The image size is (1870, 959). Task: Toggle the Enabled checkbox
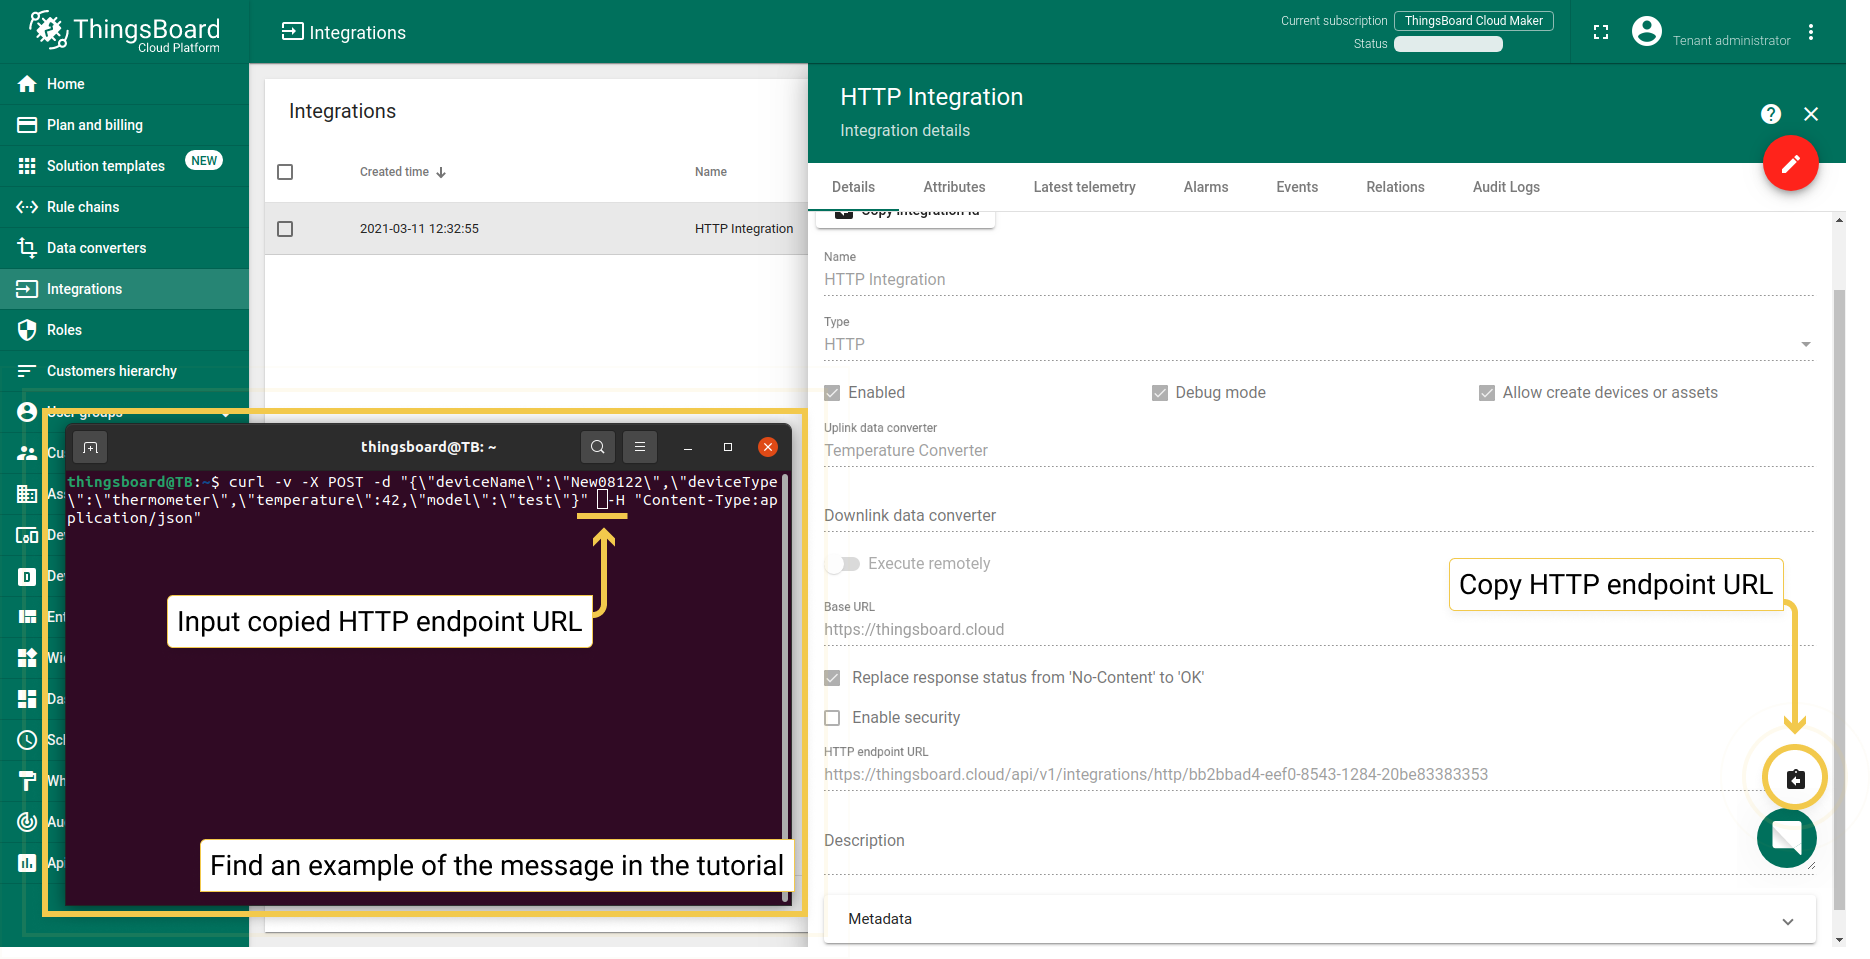832,393
